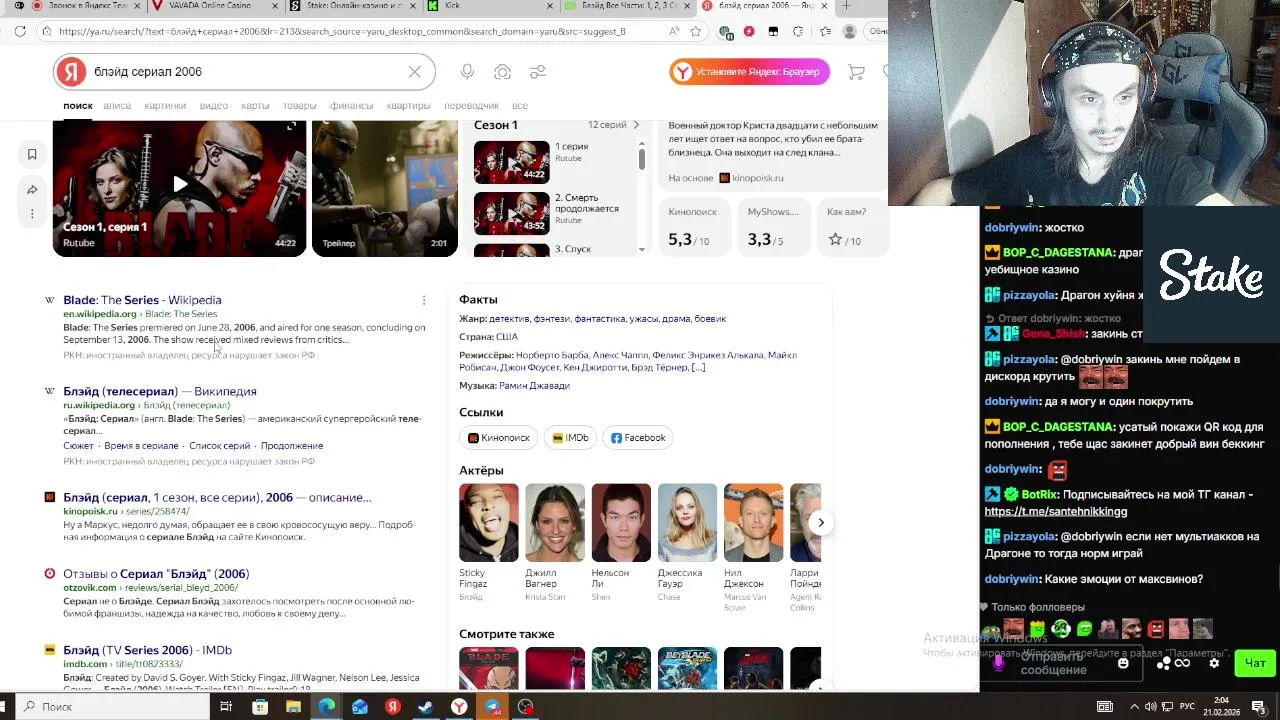Click the Установите Яндекс Браузер button
Screen dimensions: 1280x720
point(749,72)
